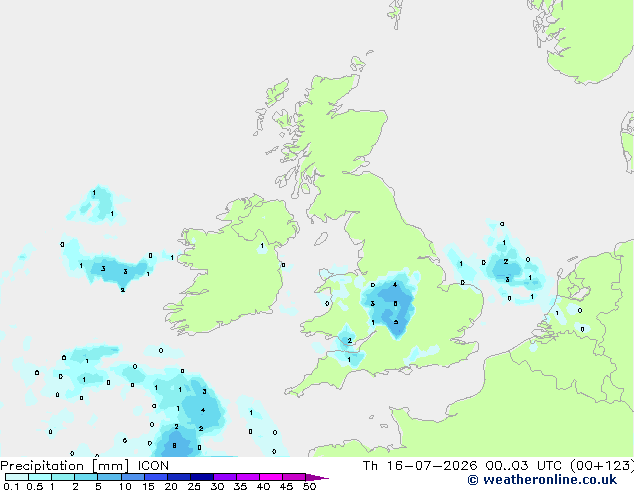Click the 'Precipitation [mm] ICON' map title

point(85,466)
